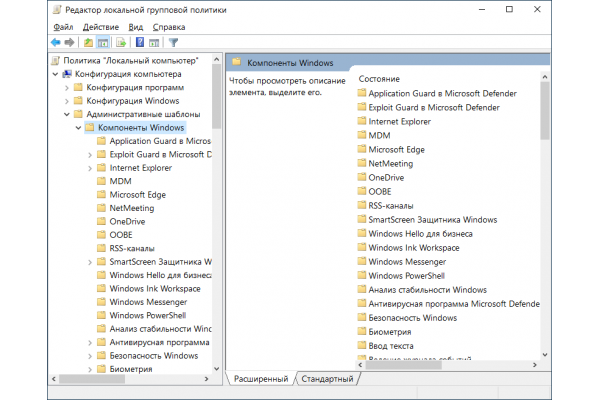Click MDM folder icon in right pane

pos(362,135)
